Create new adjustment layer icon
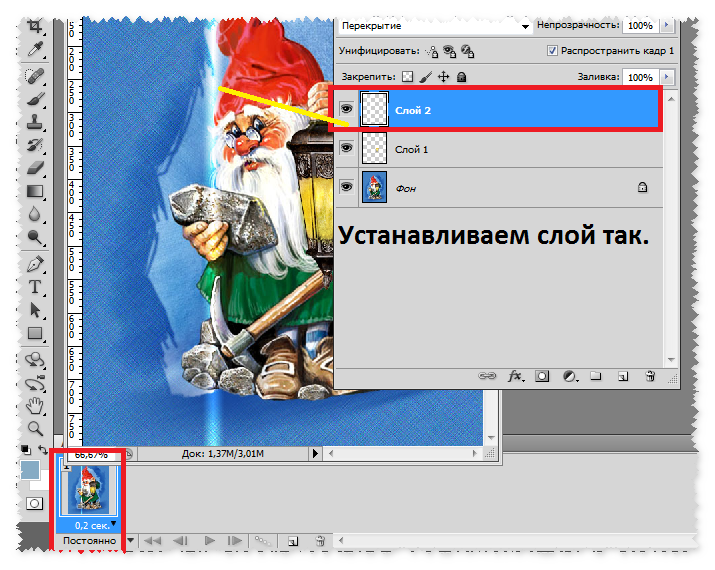This screenshot has width=715, height=570. (x=570, y=376)
